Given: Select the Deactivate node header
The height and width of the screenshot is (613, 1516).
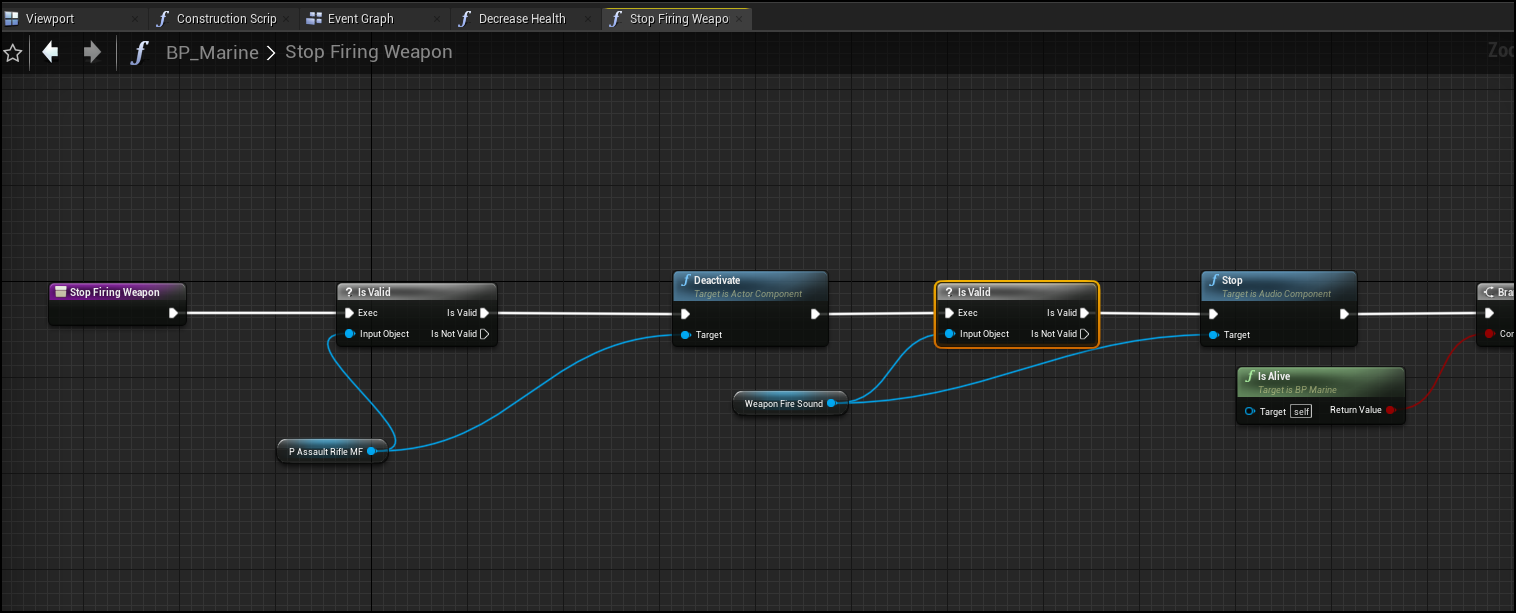Looking at the screenshot, I should [x=751, y=286].
